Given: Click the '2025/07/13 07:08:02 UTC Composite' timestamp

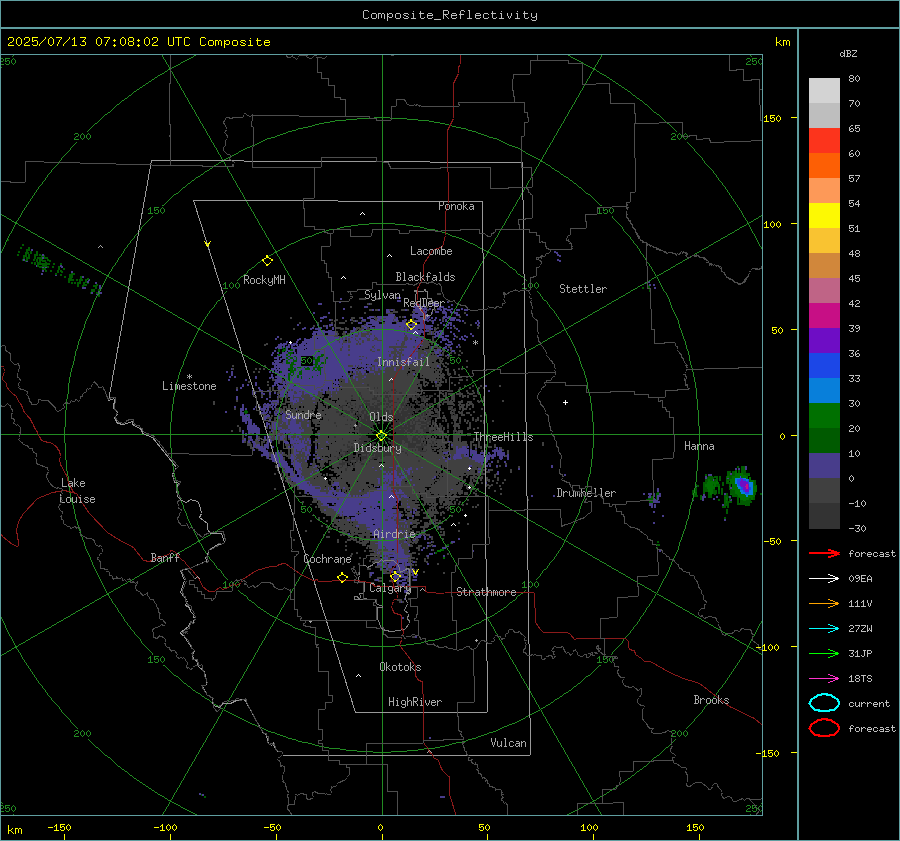Looking at the screenshot, I should (139, 42).
